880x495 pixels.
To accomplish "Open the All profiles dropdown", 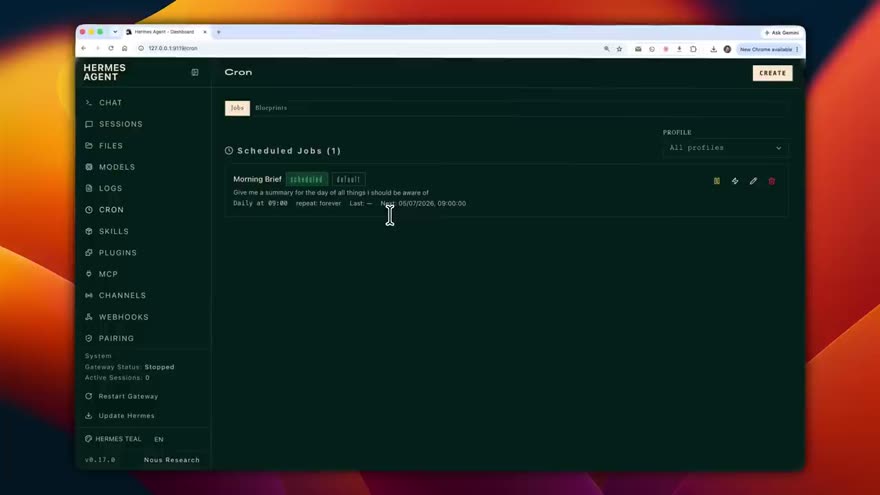I will tap(725, 148).
